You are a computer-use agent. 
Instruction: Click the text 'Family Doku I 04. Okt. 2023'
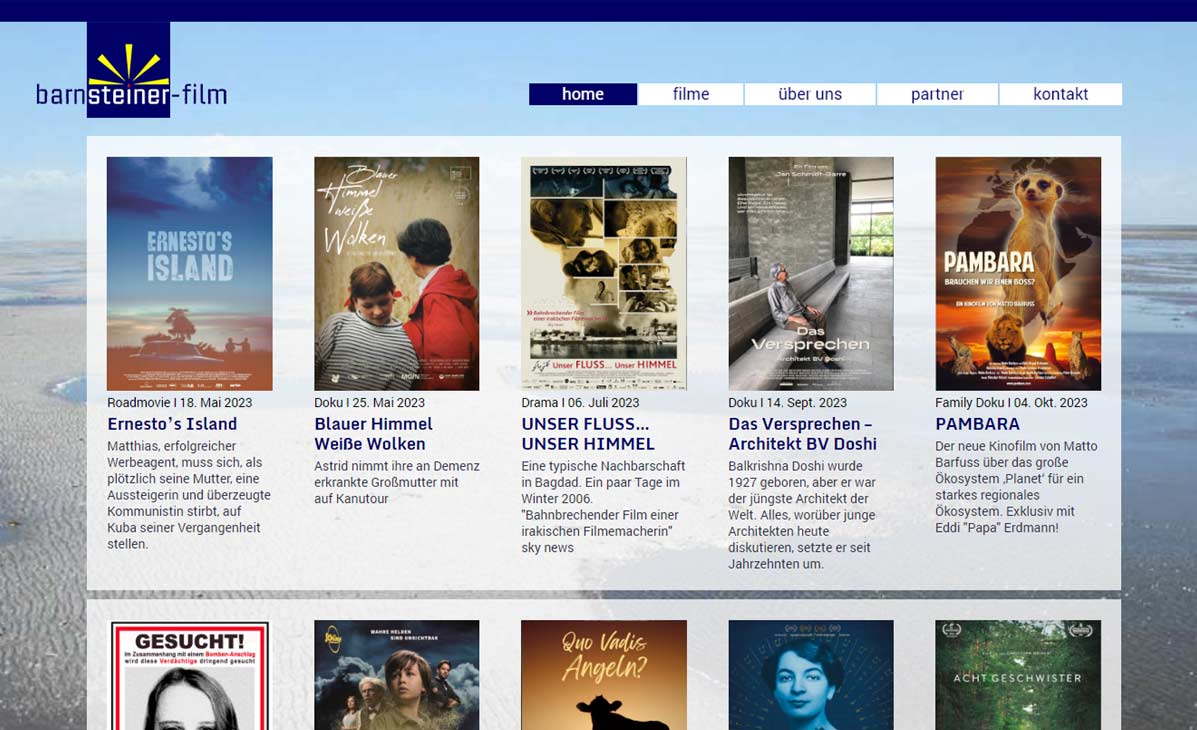pyautogui.click(x=1011, y=402)
